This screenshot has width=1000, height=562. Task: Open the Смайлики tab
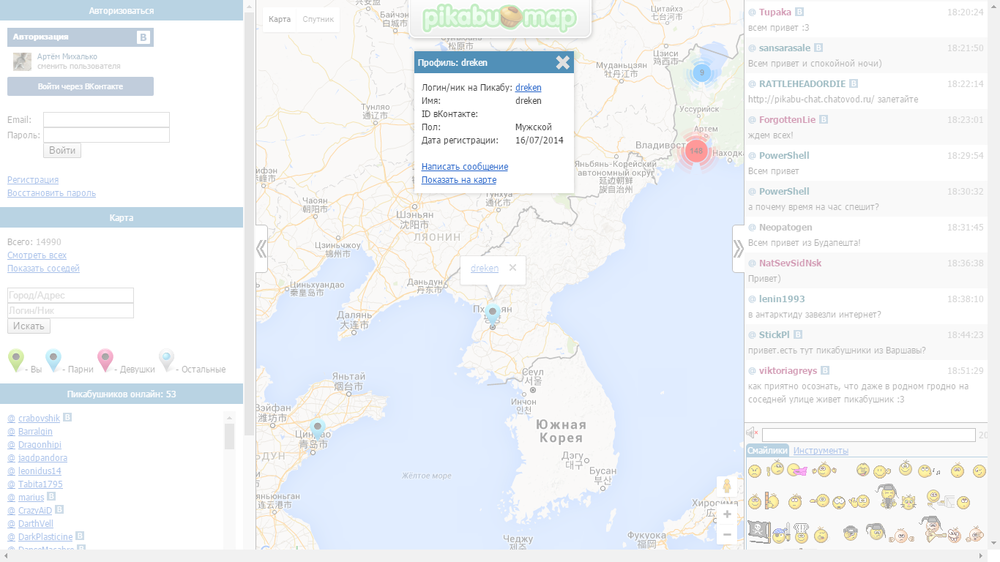pyautogui.click(x=767, y=450)
